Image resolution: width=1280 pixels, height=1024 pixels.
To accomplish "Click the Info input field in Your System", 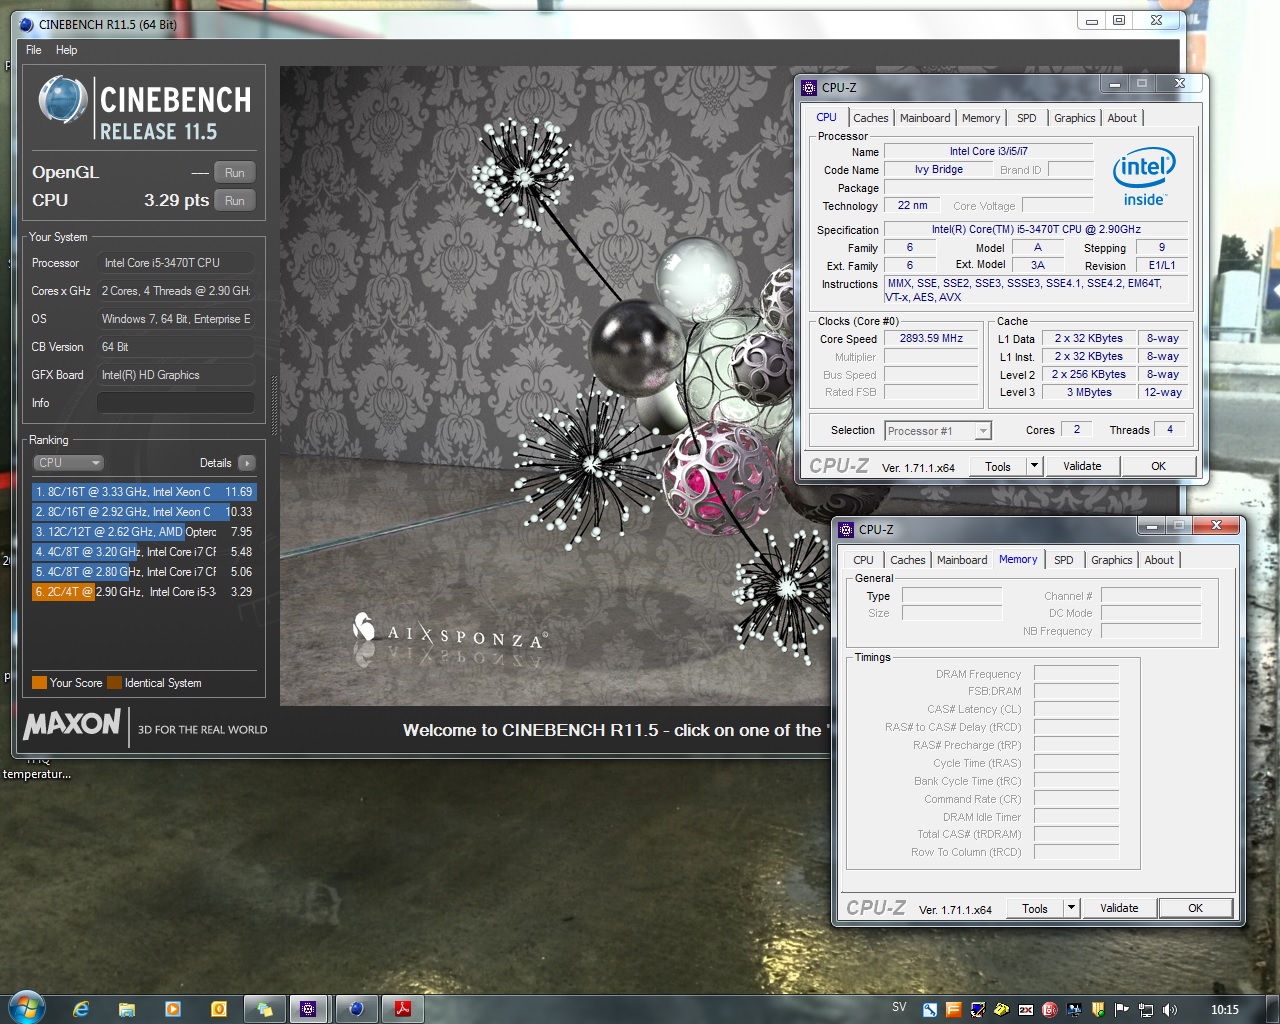I will [176, 403].
